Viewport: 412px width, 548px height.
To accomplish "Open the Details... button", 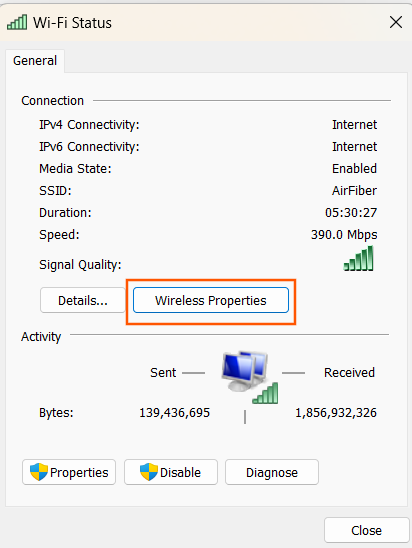I will pos(83,300).
